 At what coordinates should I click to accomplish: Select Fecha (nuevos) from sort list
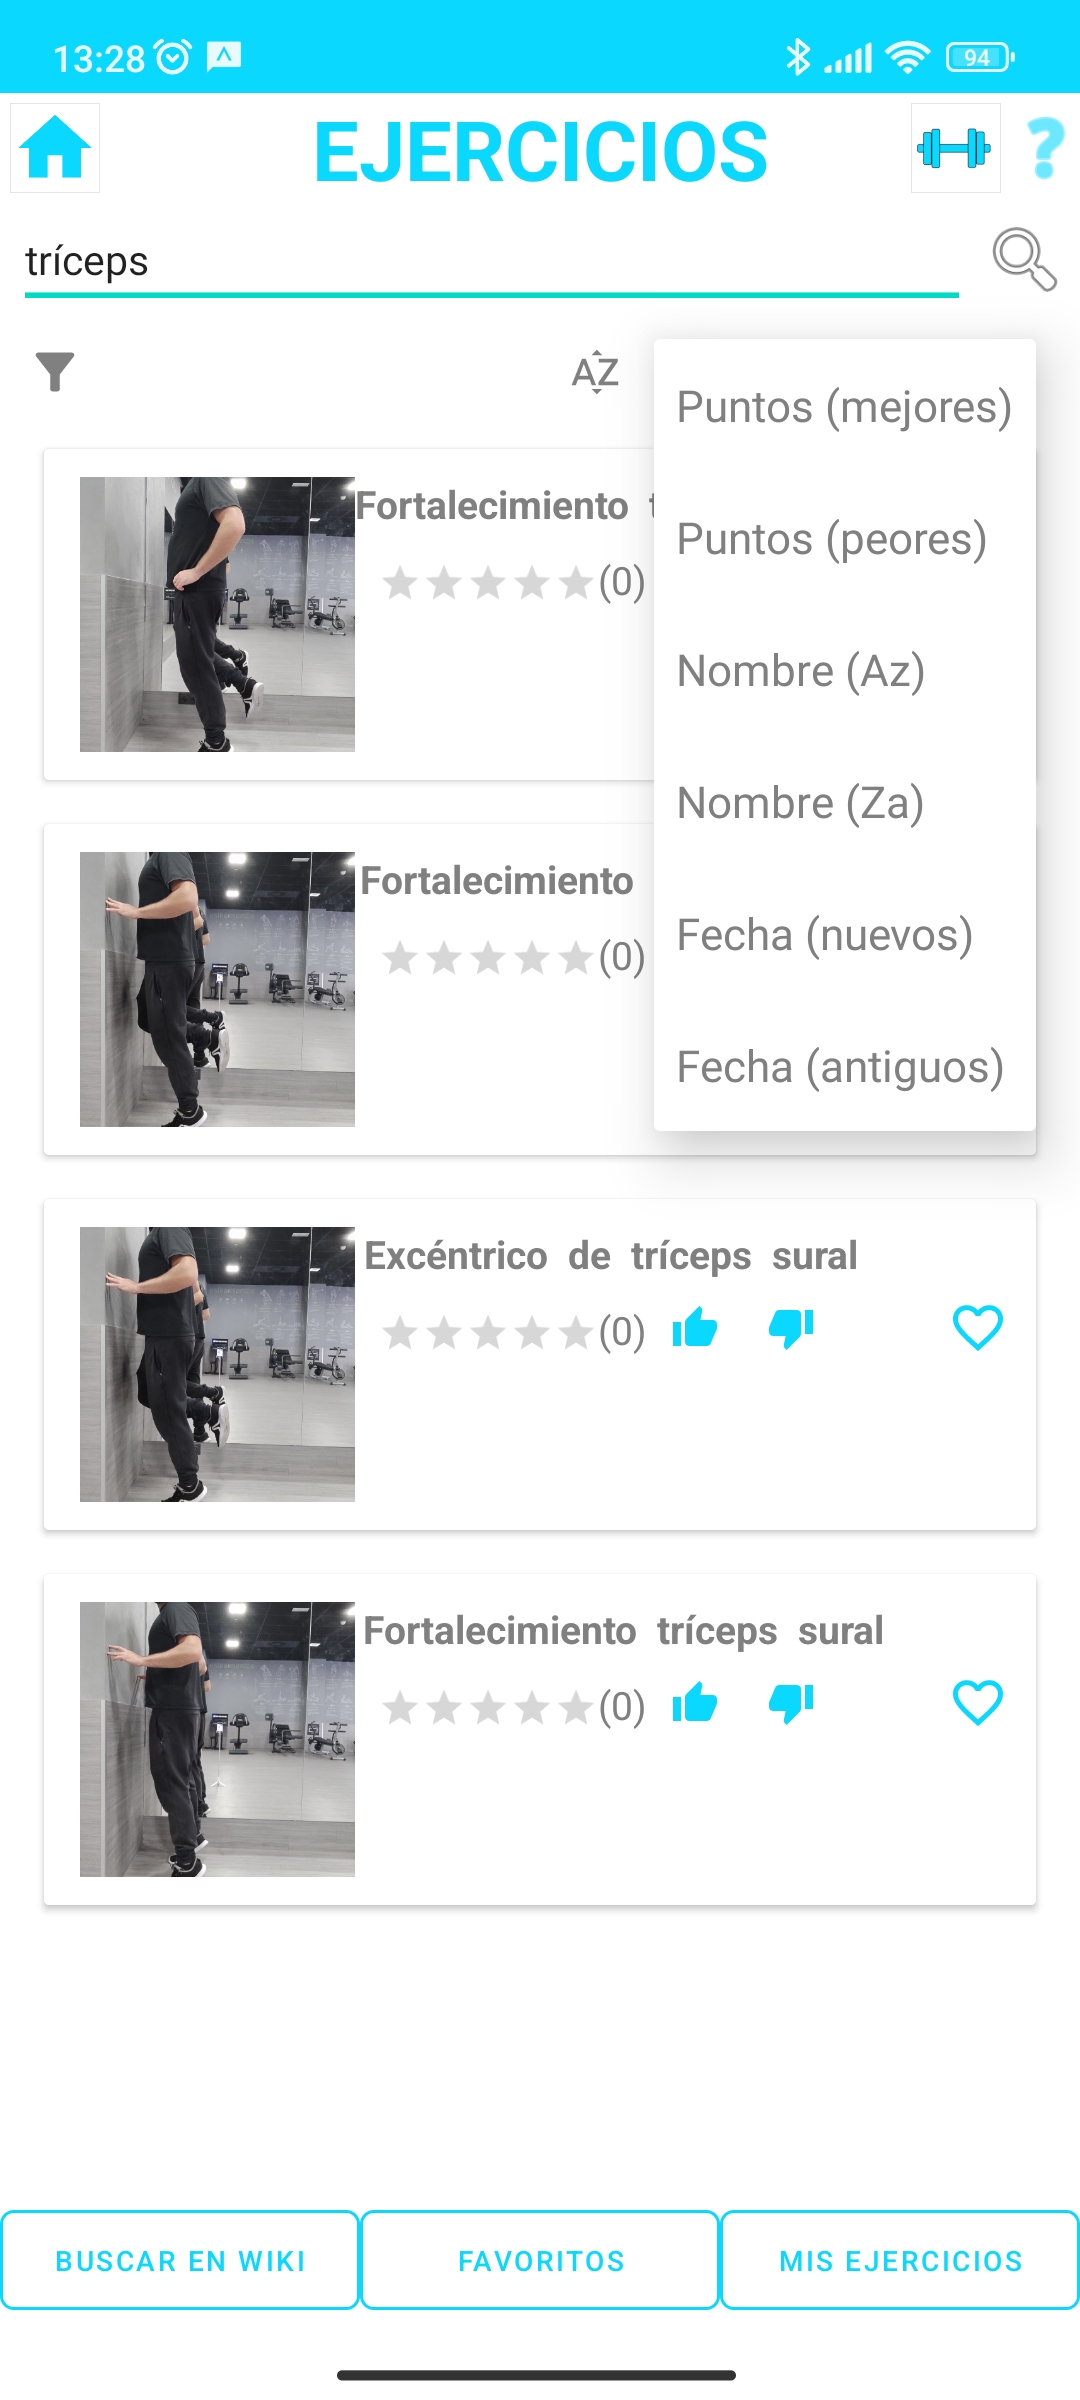(x=824, y=935)
